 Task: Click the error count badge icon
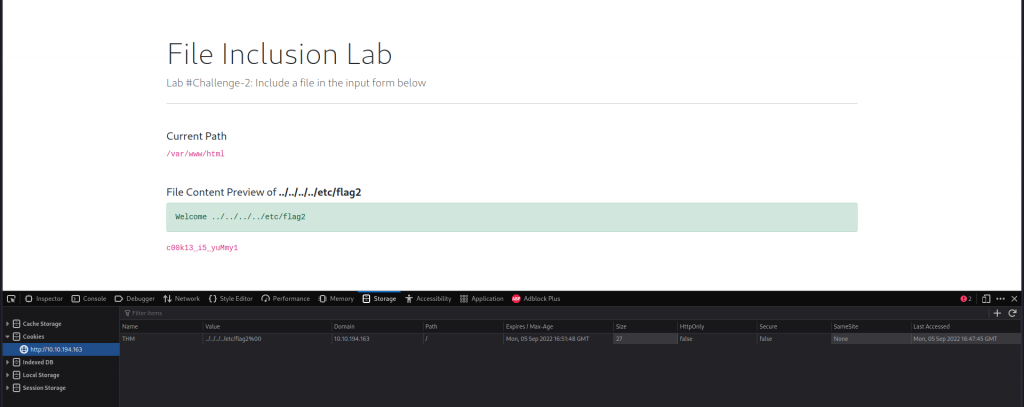[966, 298]
